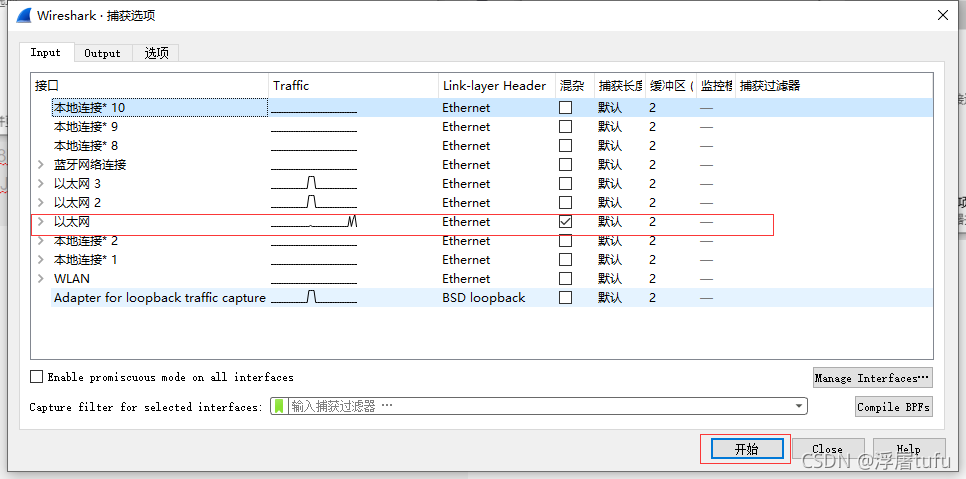Viewport: 966px width, 479px height.
Task: Expand the WLAN interface tree item
Action: click(41, 279)
